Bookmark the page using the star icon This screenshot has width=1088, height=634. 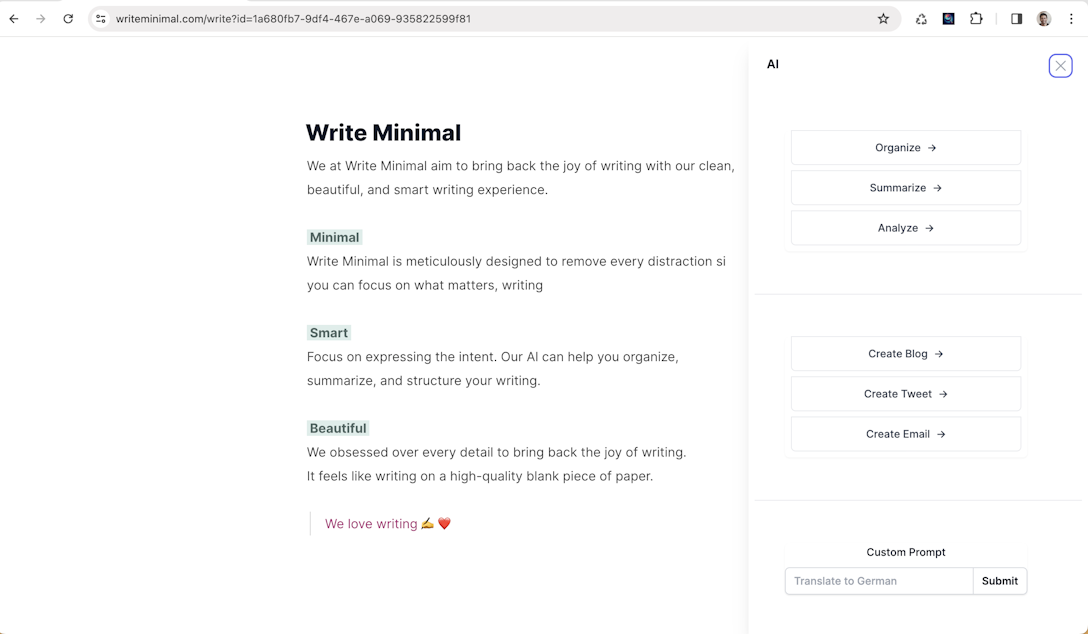(x=883, y=18)
